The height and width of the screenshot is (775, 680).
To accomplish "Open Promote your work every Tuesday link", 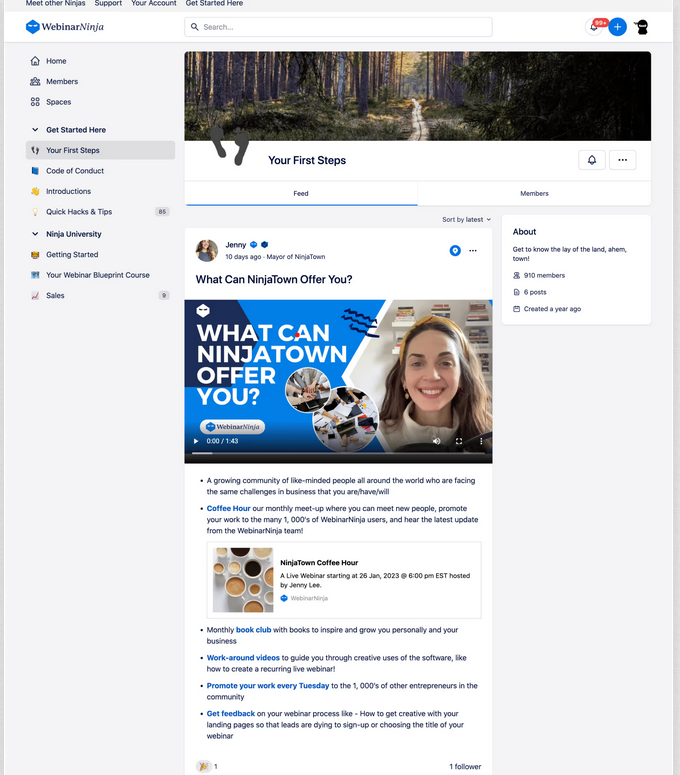I will pos(268,686).
